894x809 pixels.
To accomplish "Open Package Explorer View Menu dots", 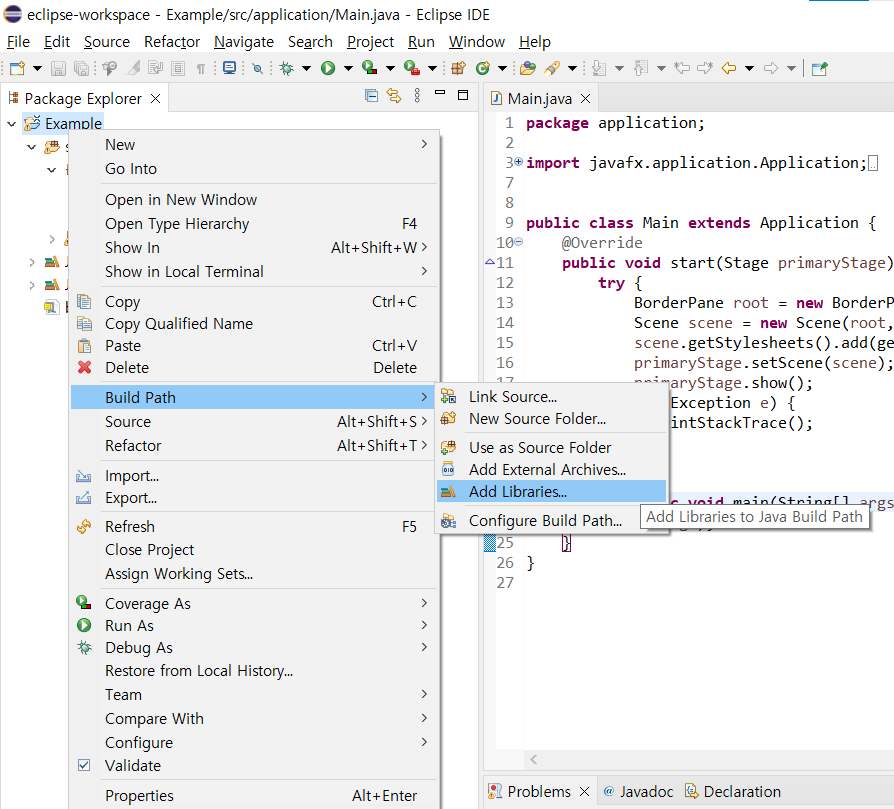I will 417,96.
